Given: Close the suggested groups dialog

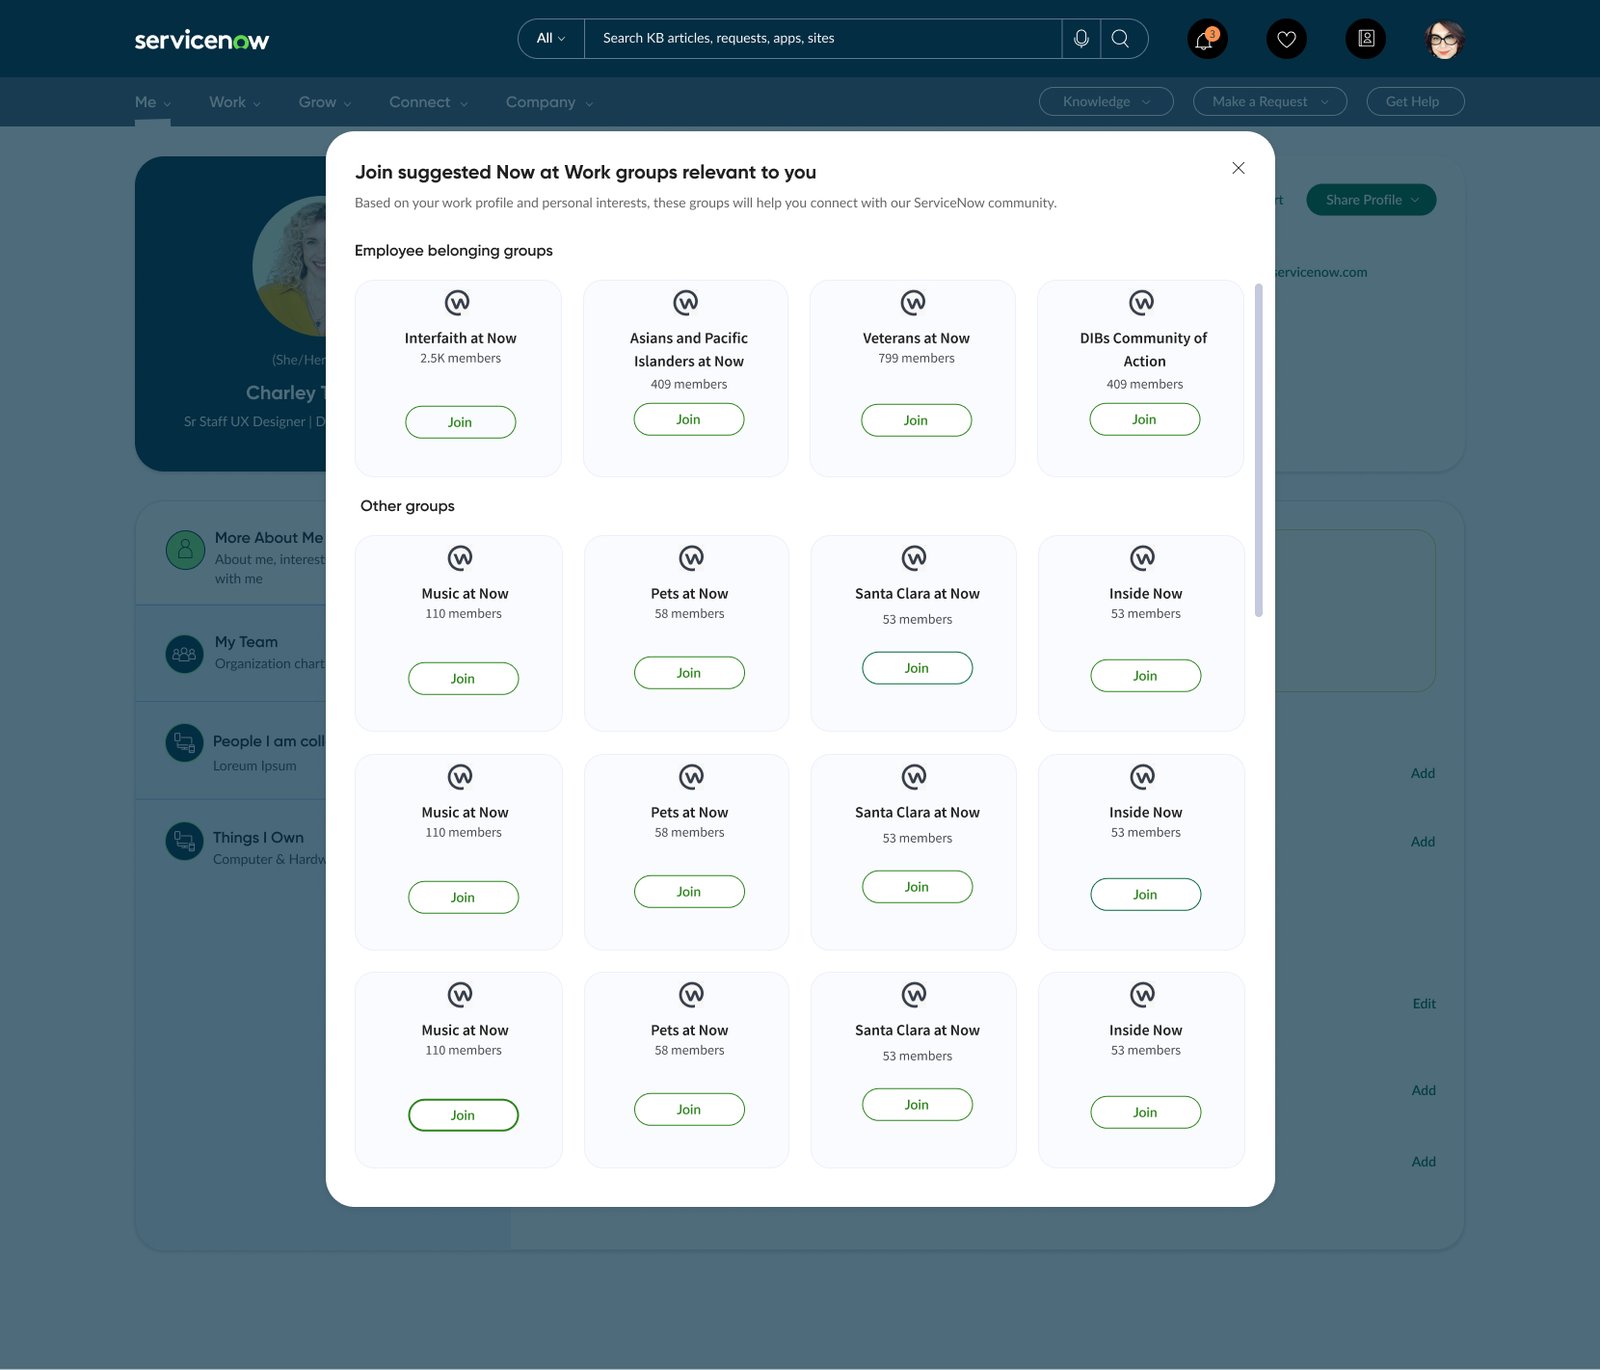Looking at the screenshot, I should click(x=1238, y=168).
